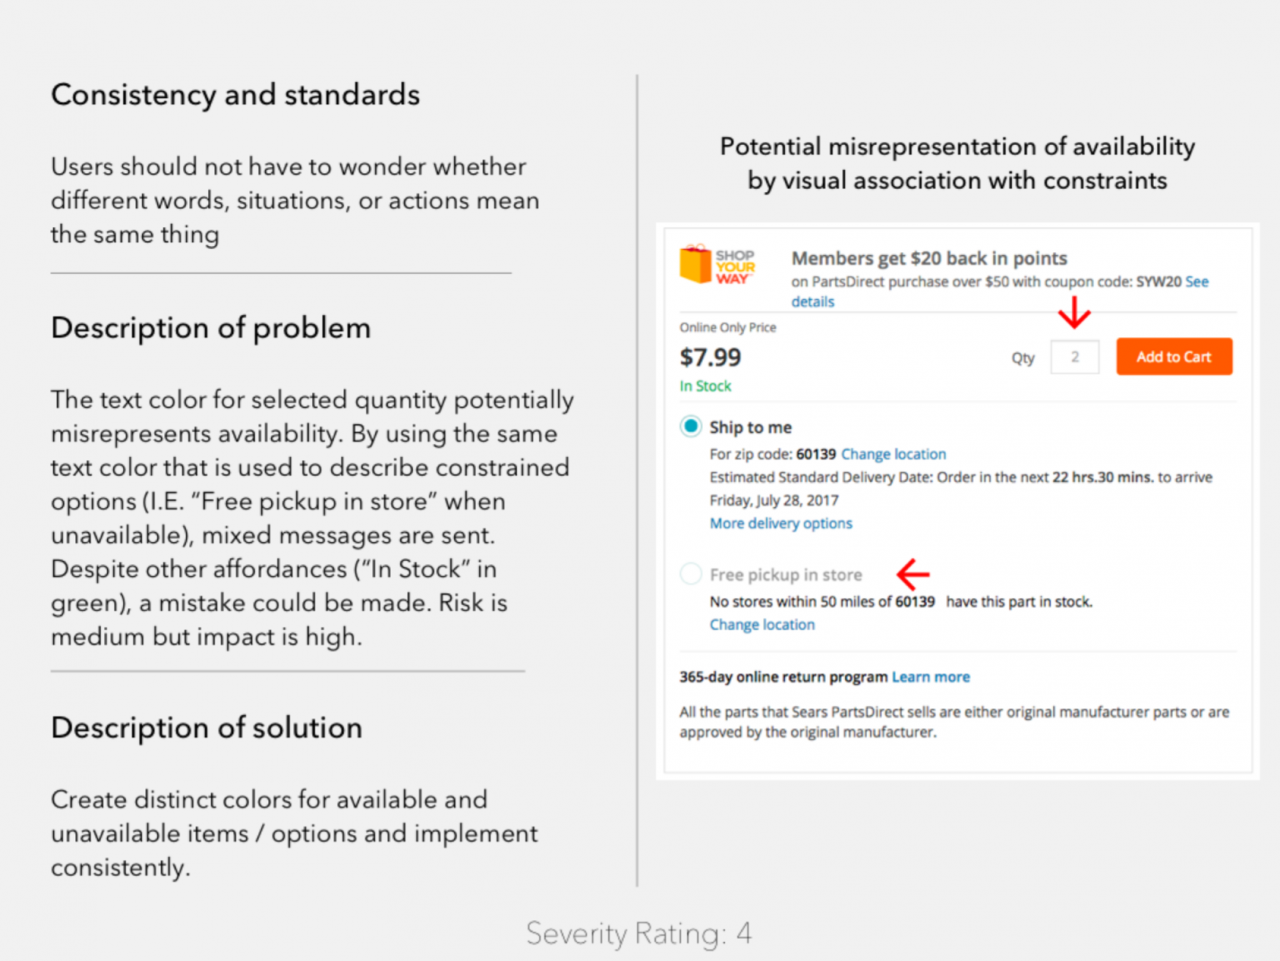Click the "Potential misrepresentation of availability" title

[957, 147]
